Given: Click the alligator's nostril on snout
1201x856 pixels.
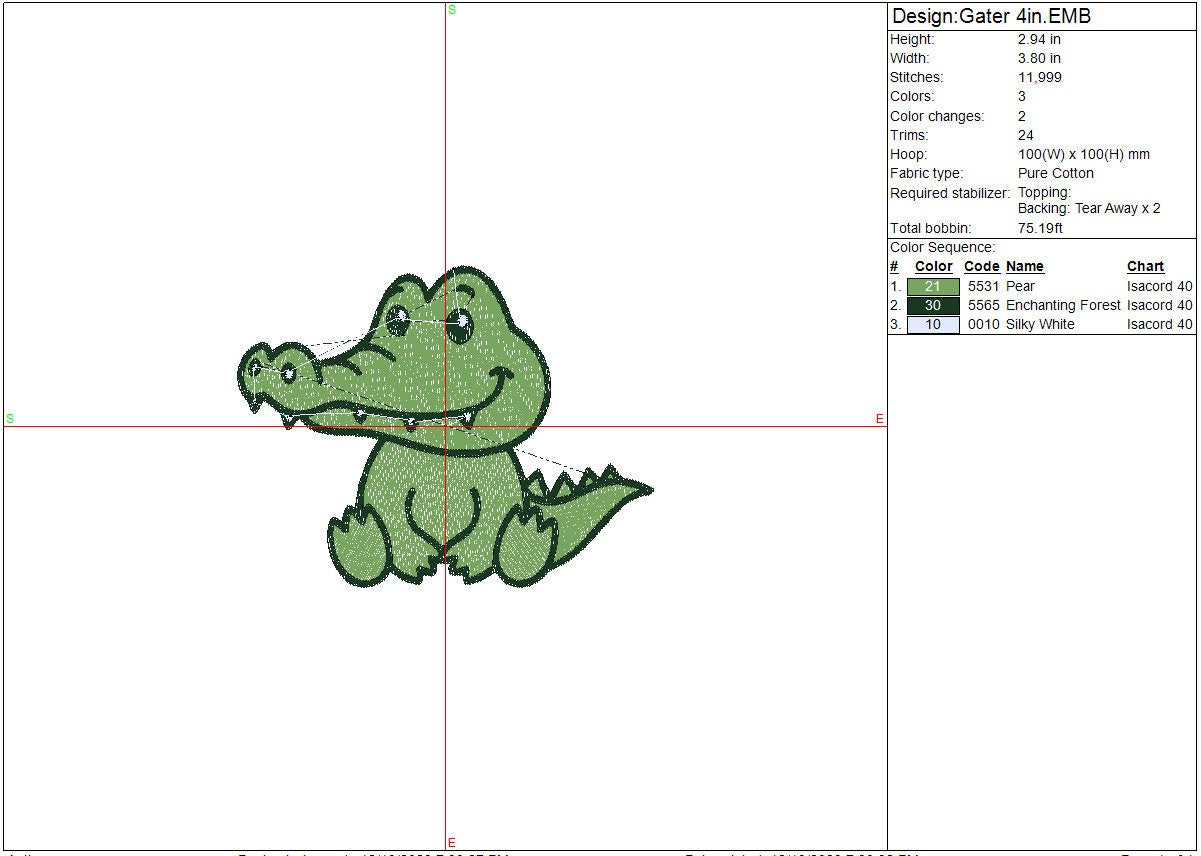Looking at the screenshot, I should (x=256, y=368).
